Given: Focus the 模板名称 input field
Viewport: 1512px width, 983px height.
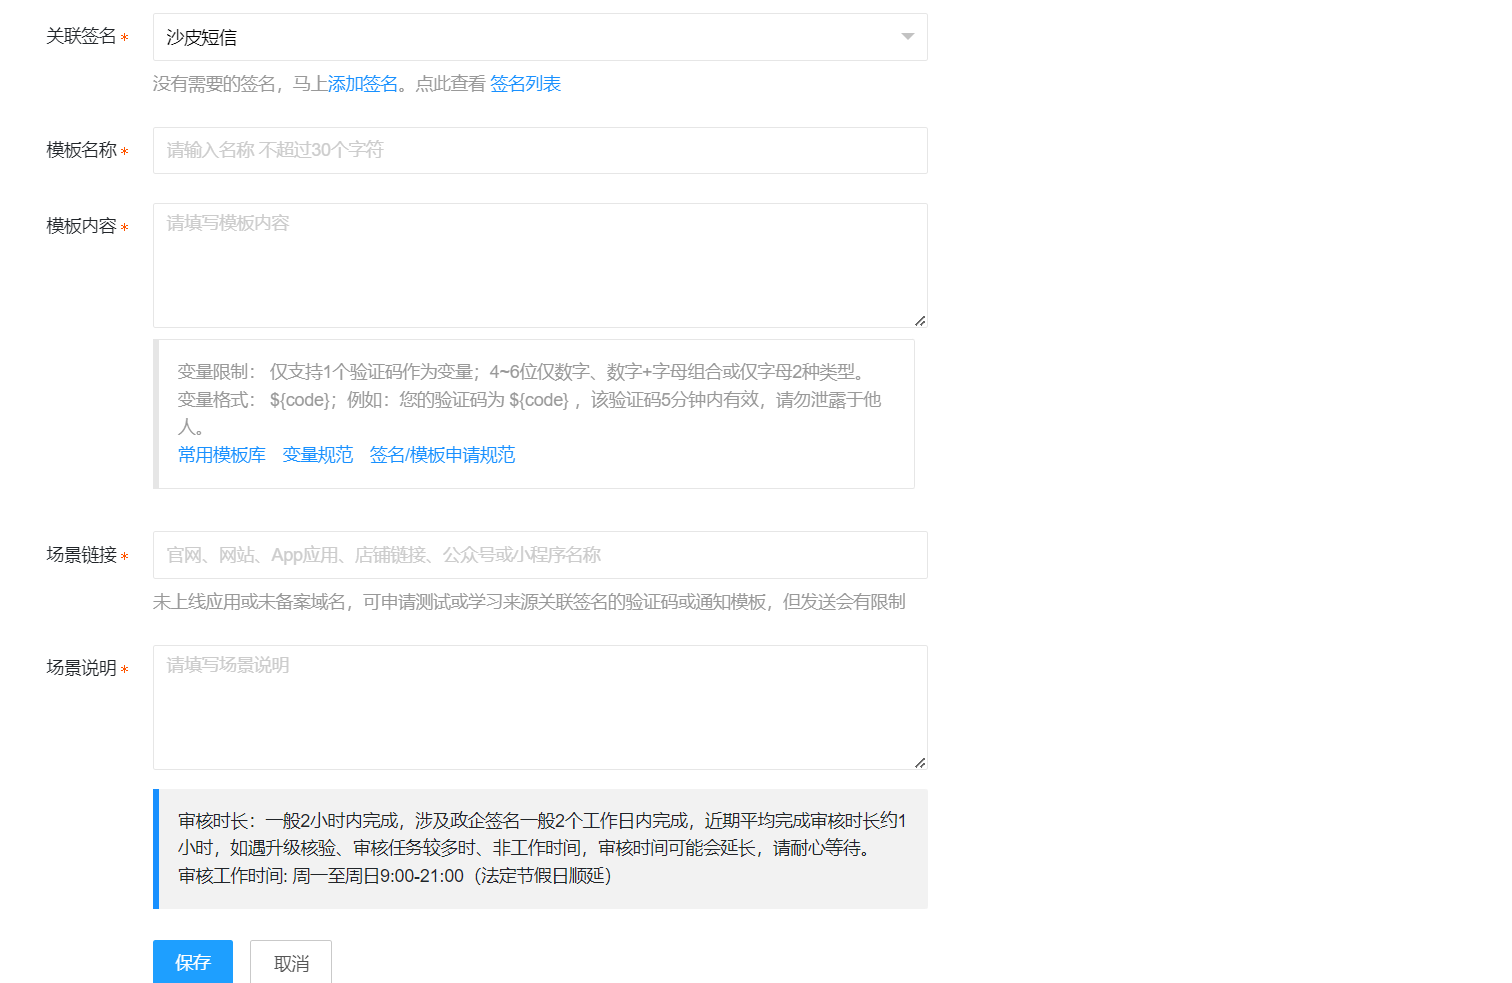Looking at the screenshot, I should [x=540, y=150].
